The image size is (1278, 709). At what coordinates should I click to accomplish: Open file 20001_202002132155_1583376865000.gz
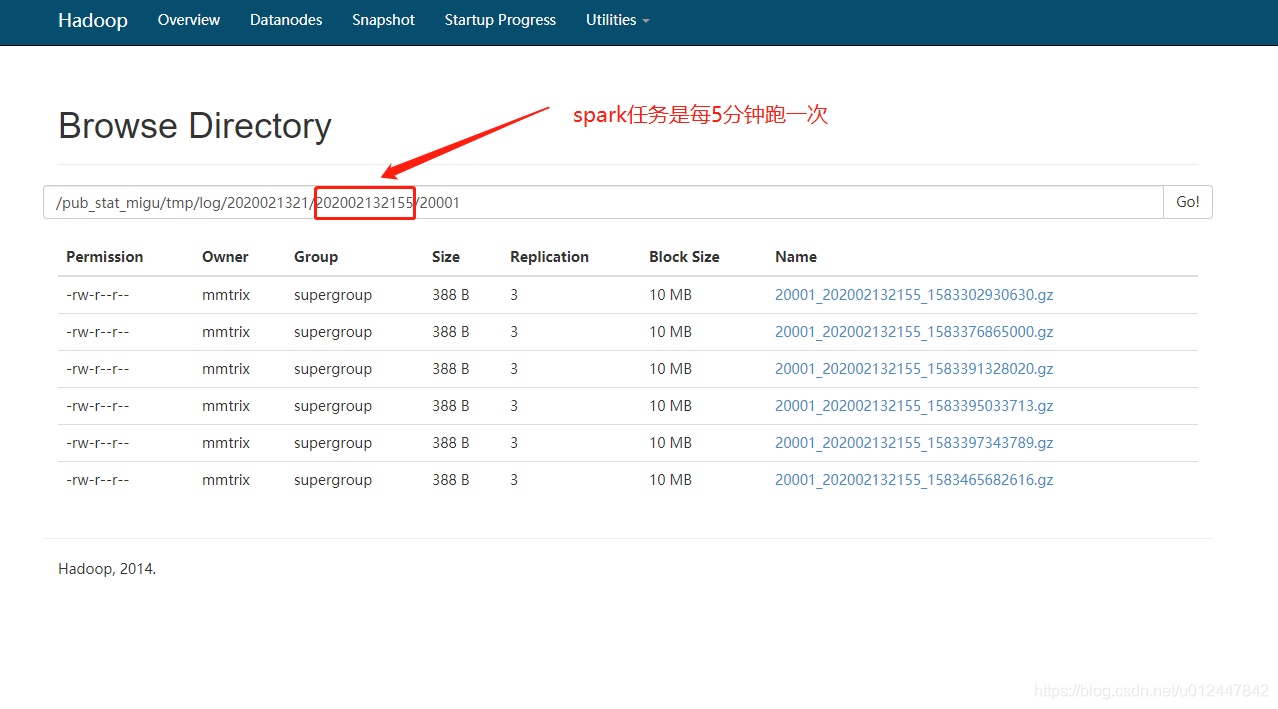(914, 332)
